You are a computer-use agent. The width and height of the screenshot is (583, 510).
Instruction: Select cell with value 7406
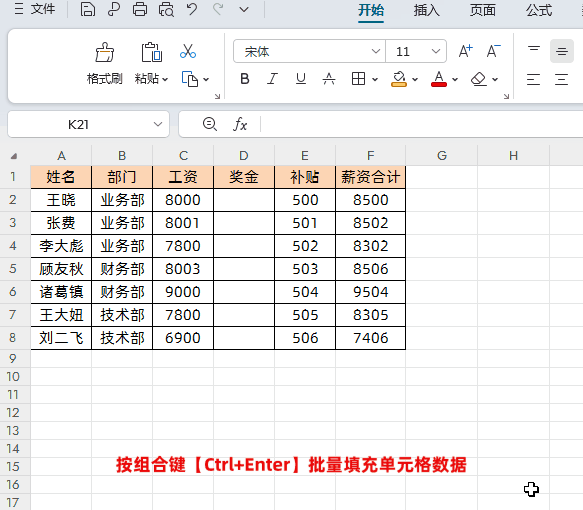[x=371, y=338]
